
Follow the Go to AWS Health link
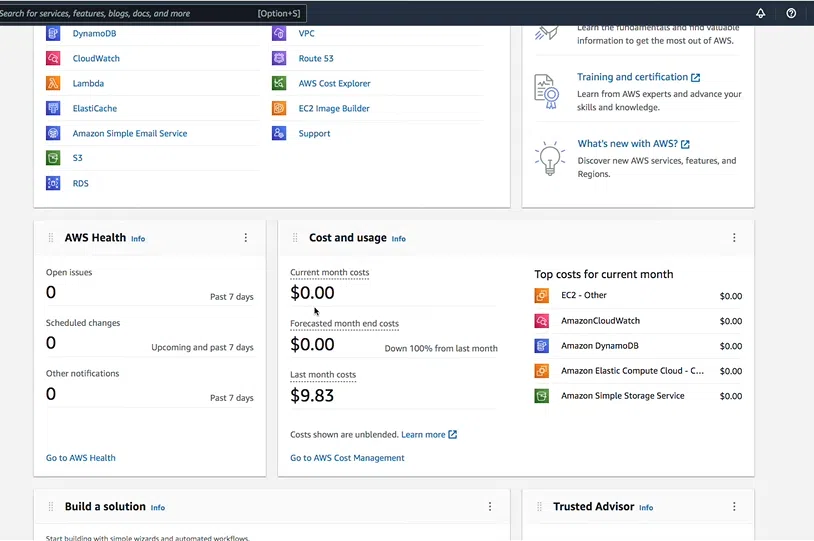(x=80, y=458)
